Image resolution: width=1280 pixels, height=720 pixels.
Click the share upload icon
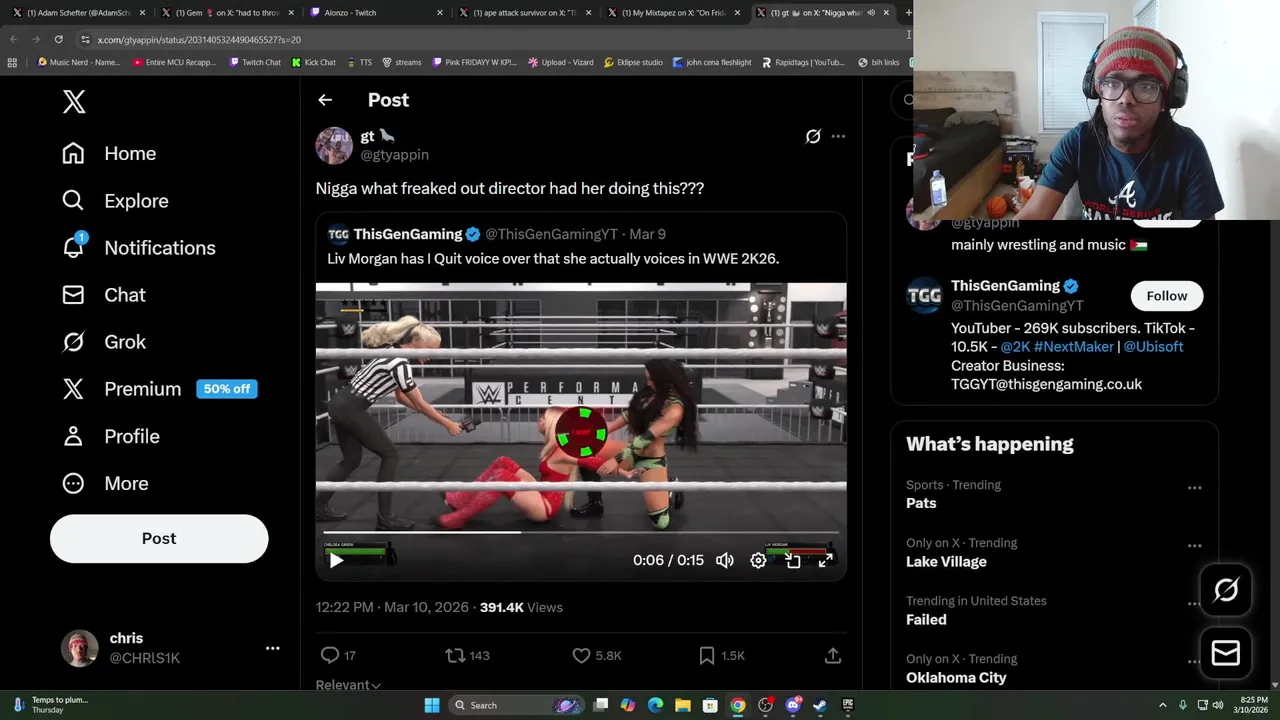pos(832,655)
